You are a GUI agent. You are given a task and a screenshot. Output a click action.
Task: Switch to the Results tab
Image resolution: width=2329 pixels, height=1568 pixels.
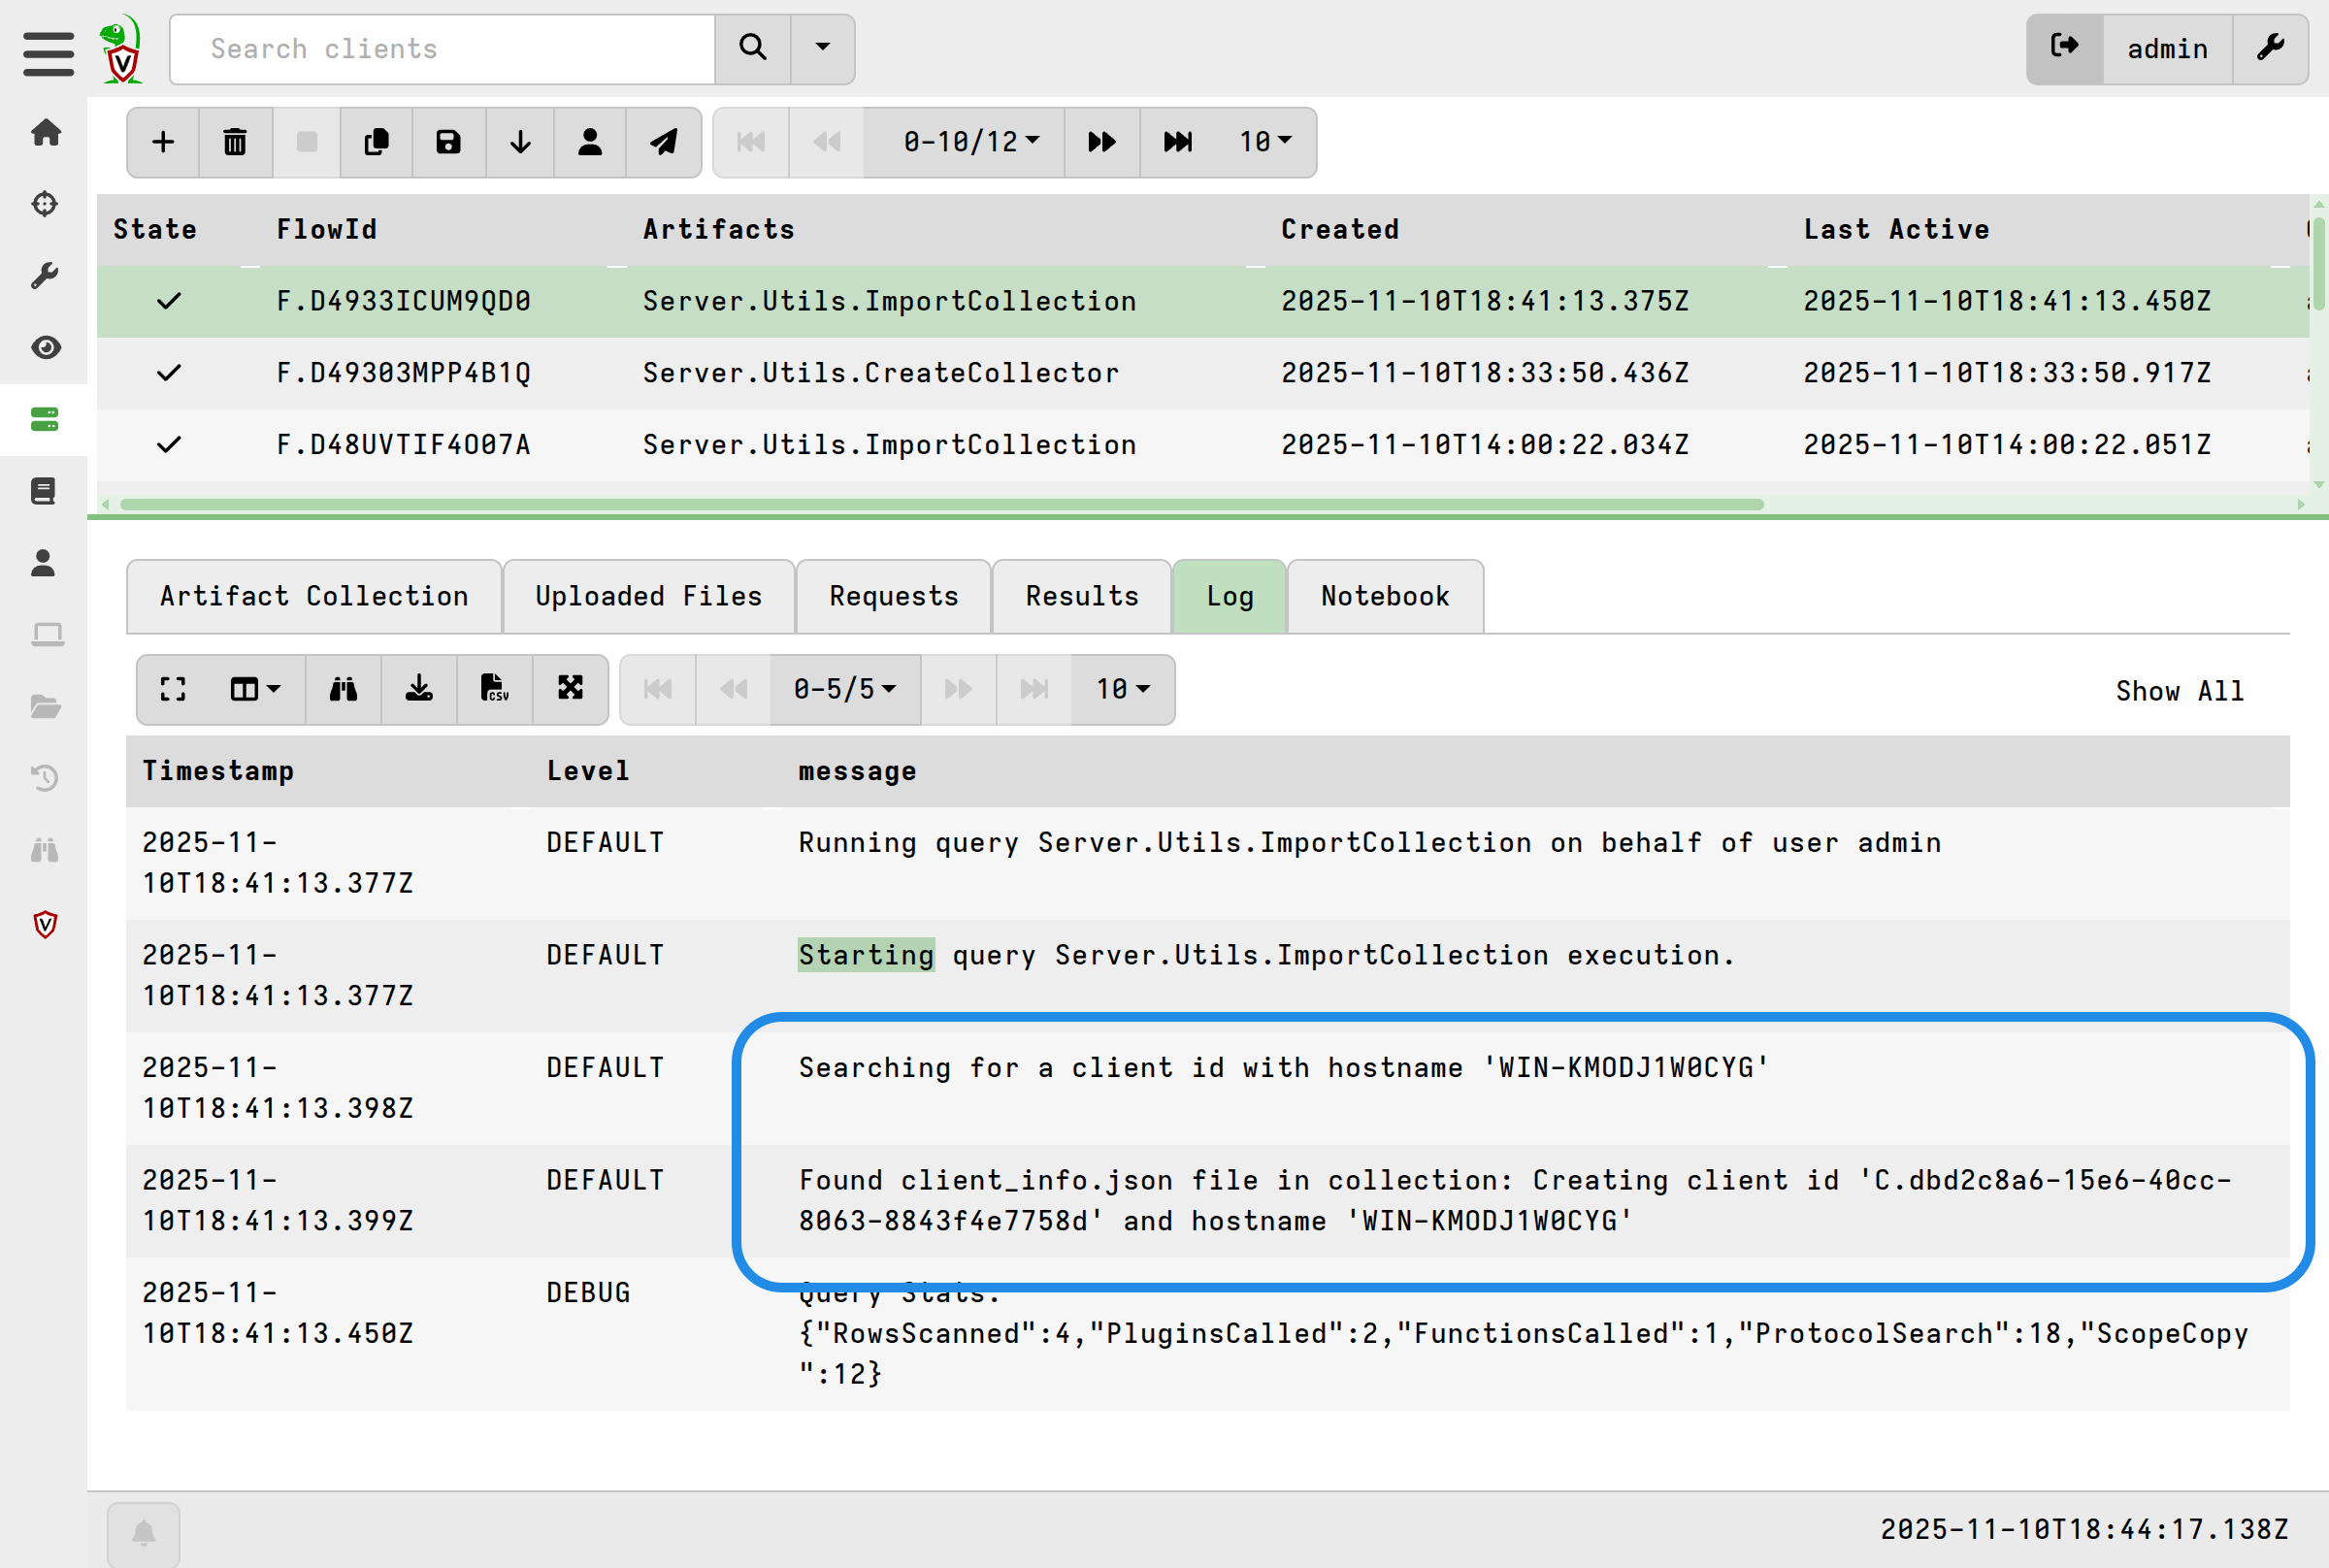pyautogui.click(x=1081, y=596)
